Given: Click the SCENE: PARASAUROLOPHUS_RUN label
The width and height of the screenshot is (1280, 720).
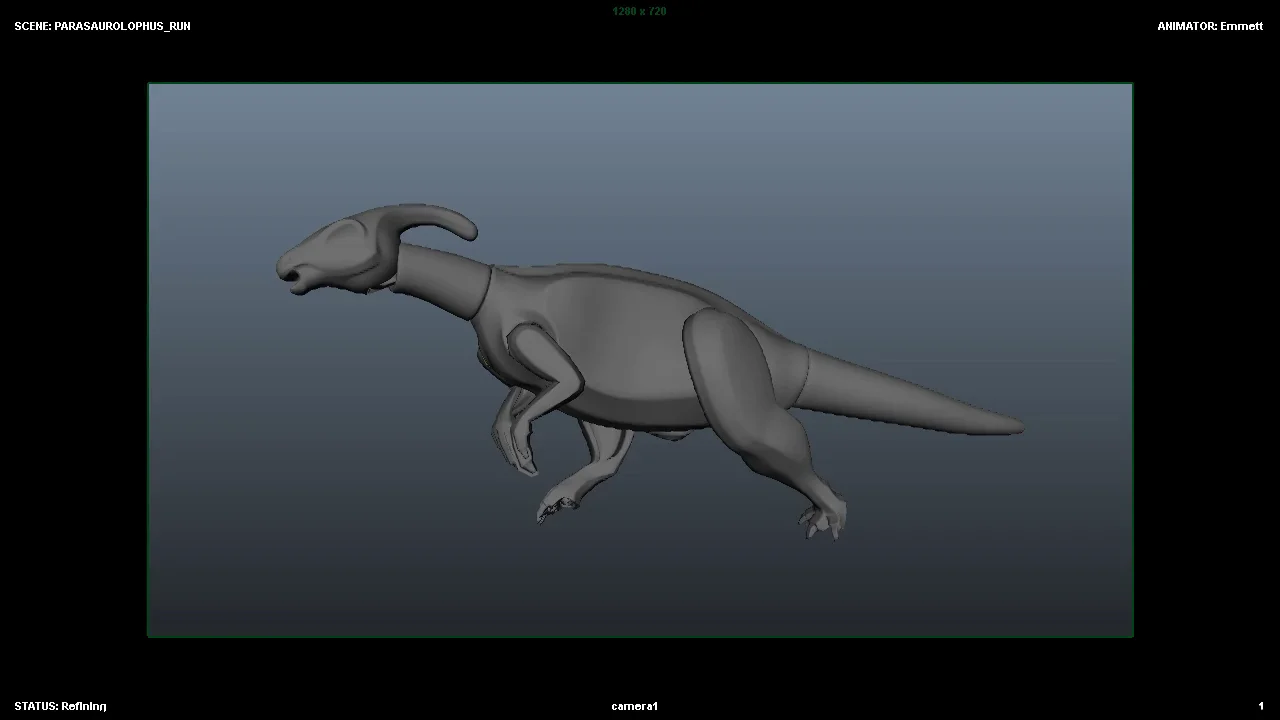Looking at the screenshot, I should click(x=102, y=26).
